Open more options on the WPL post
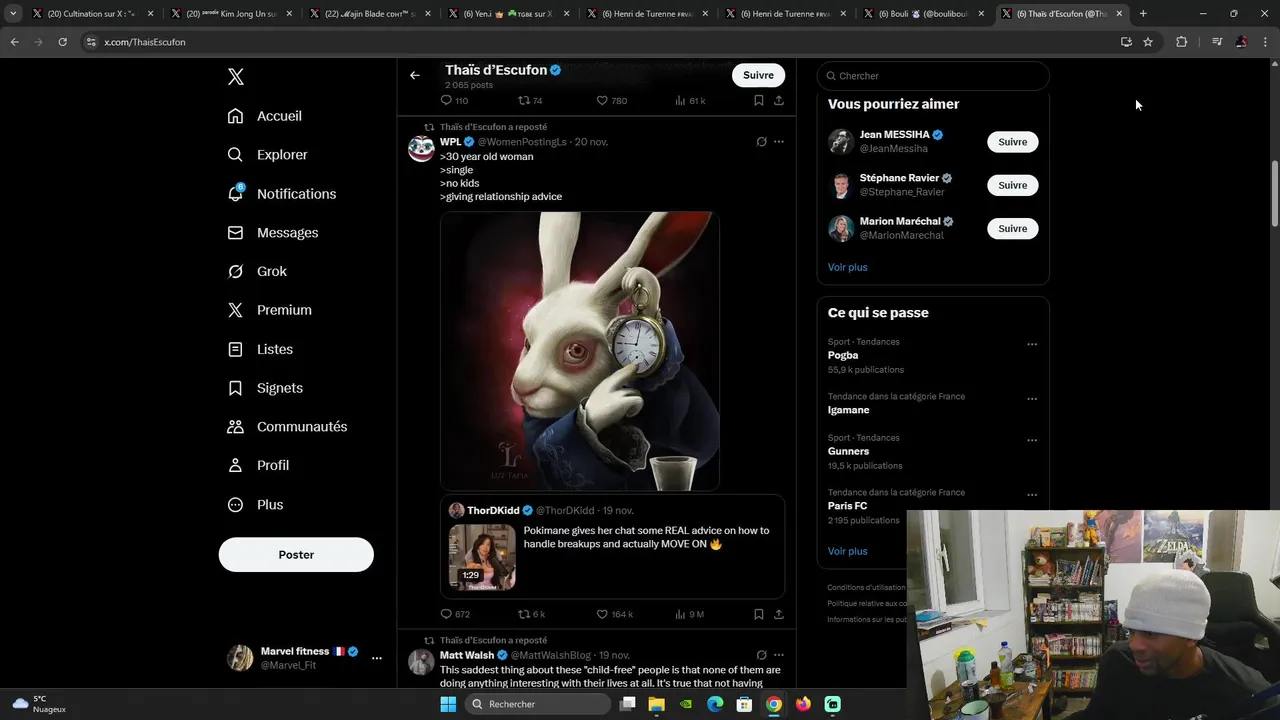 click(x=779, y=142)
